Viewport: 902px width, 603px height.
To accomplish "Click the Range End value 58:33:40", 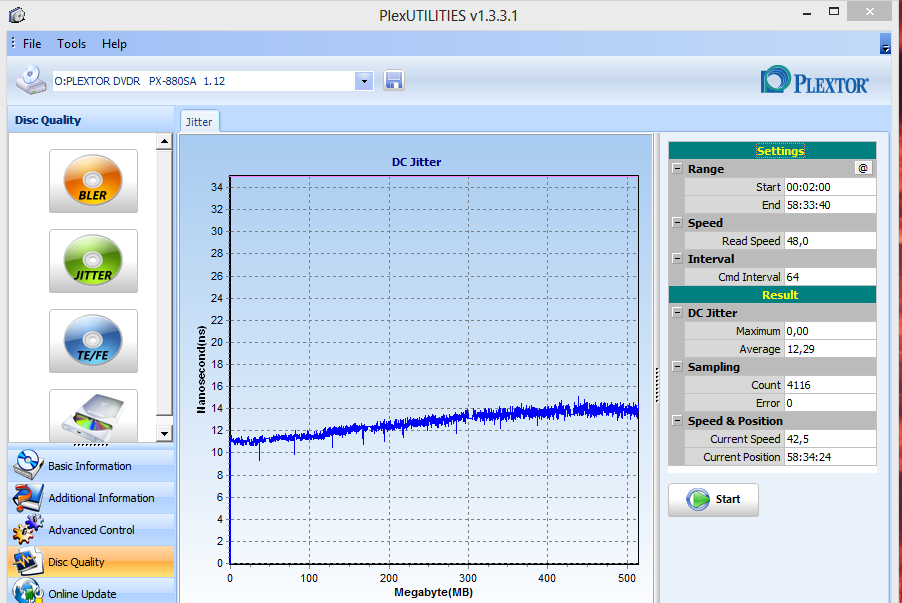I will pyautogui.click(x=830, y=205).
